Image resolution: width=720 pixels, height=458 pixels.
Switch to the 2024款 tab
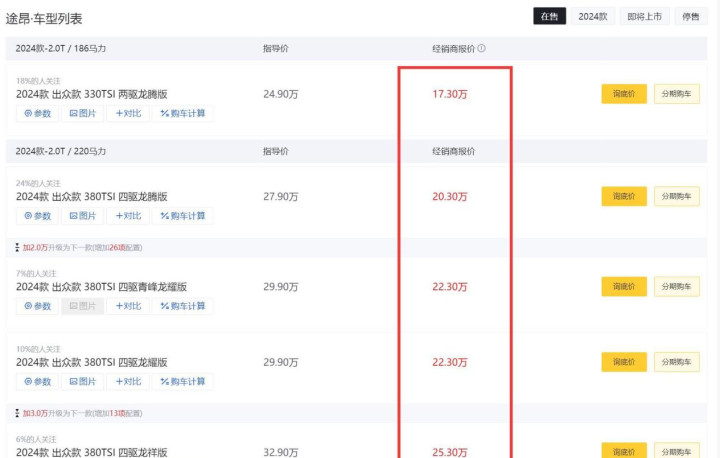pos(593,17)
